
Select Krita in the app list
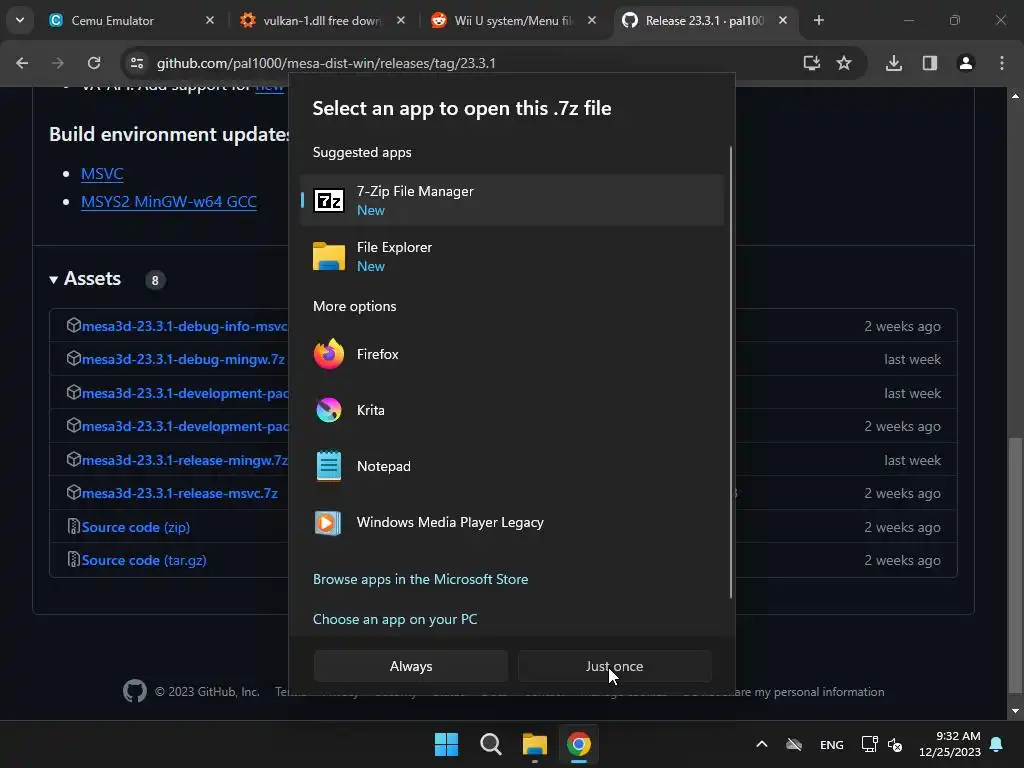point(512,410)
